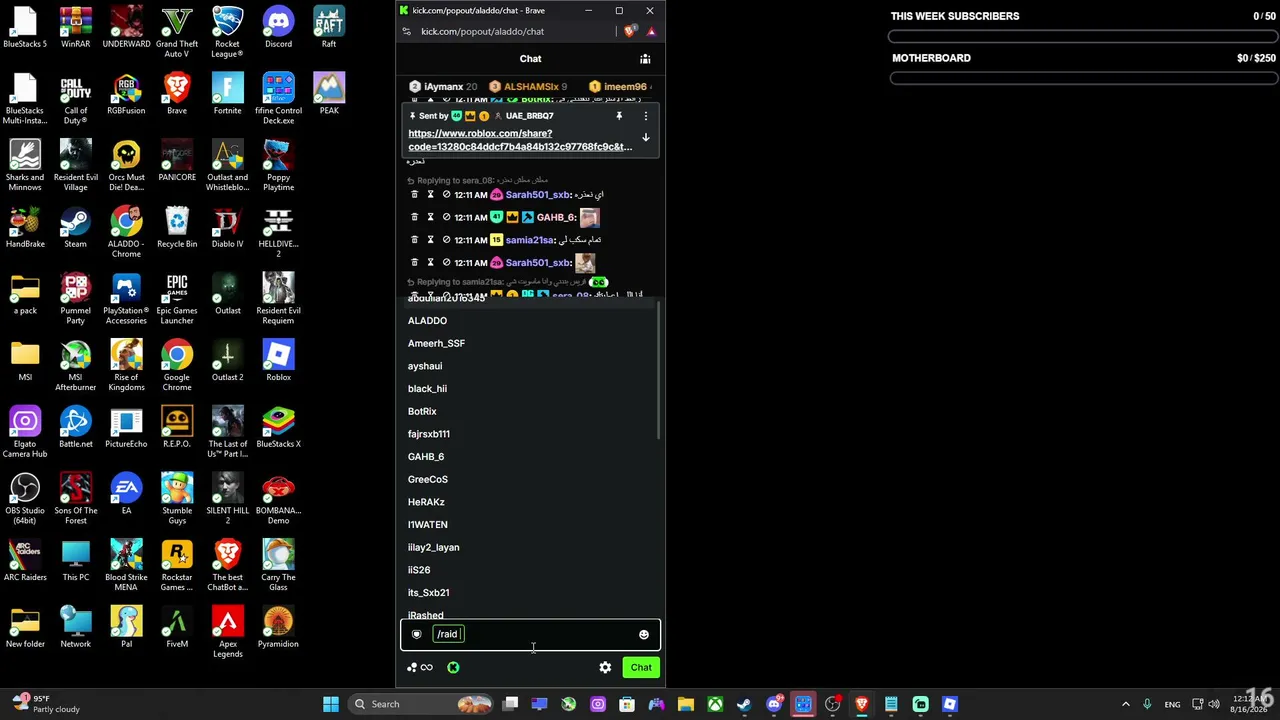Open the viewer list icon in Chat header

(x=645, y=59)
